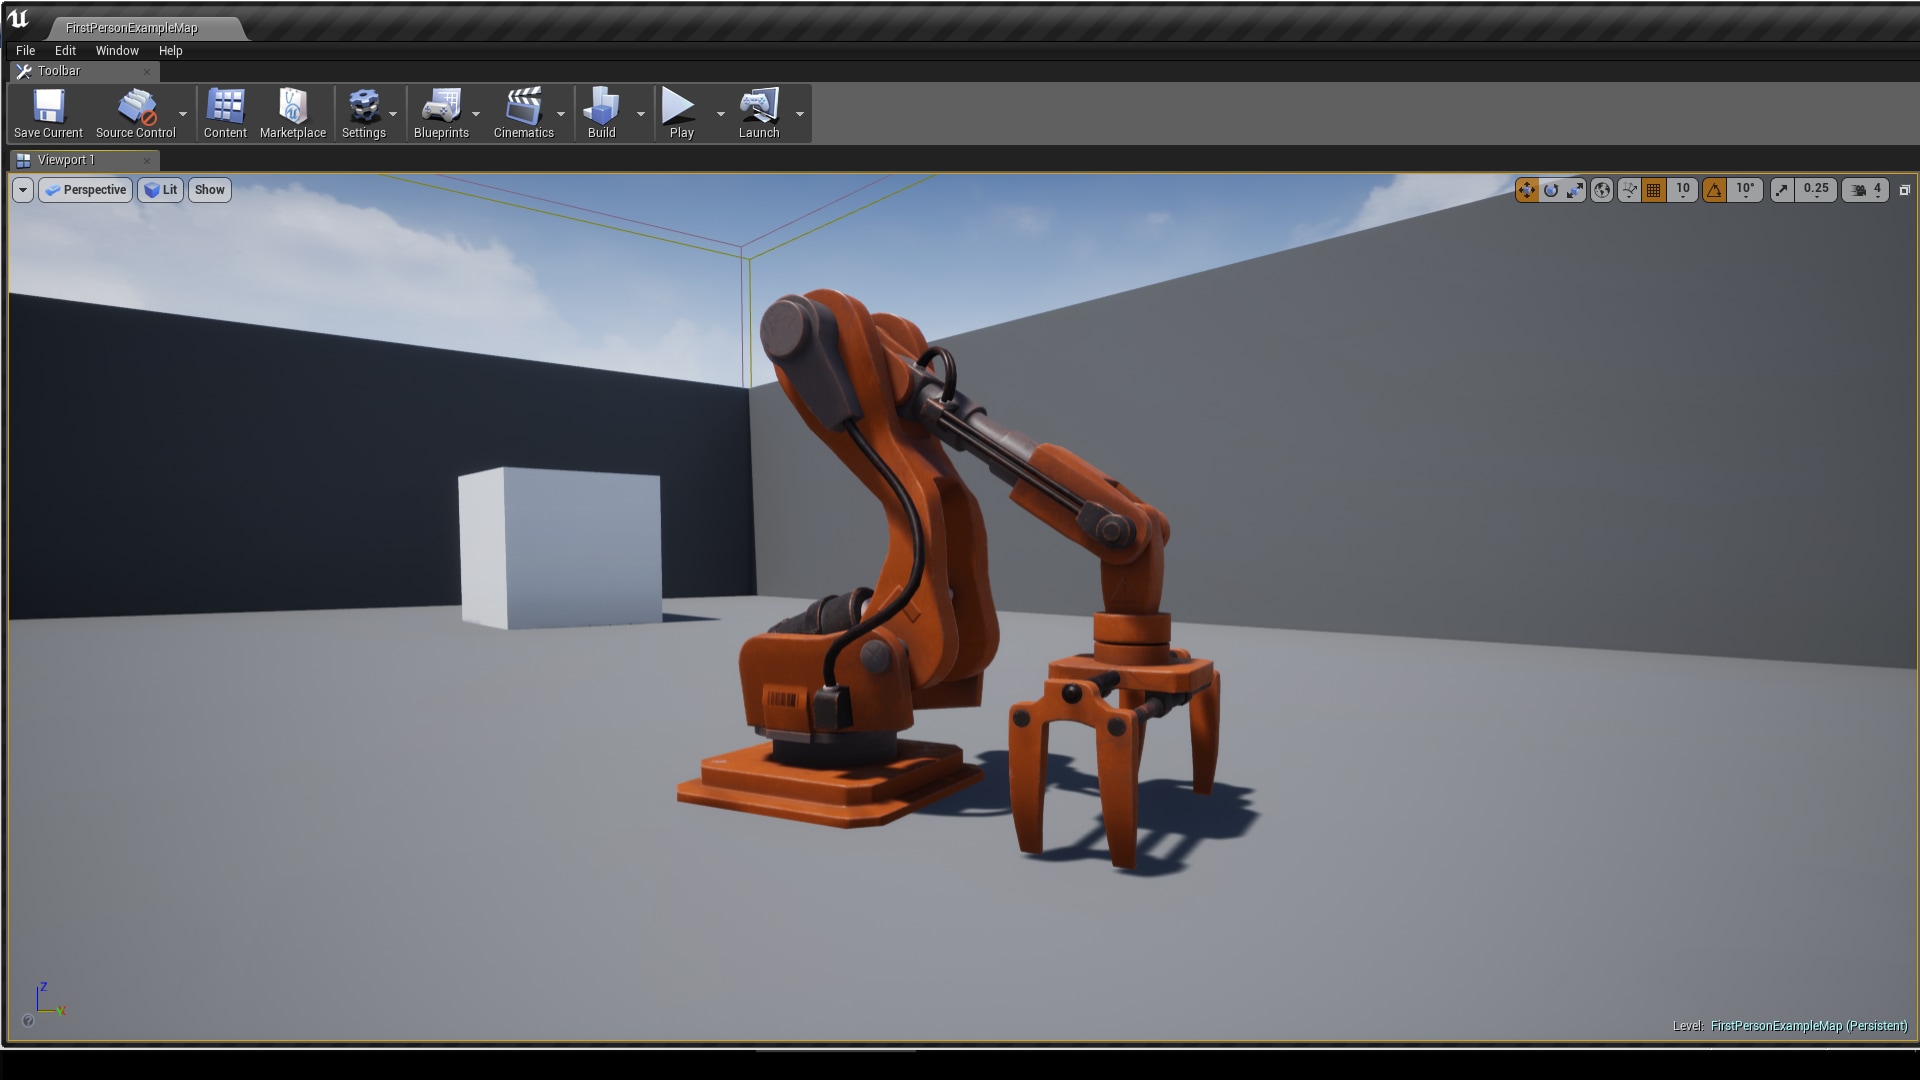Toggle grid snapping on or off
1920x1080 pixels.
1653,190
